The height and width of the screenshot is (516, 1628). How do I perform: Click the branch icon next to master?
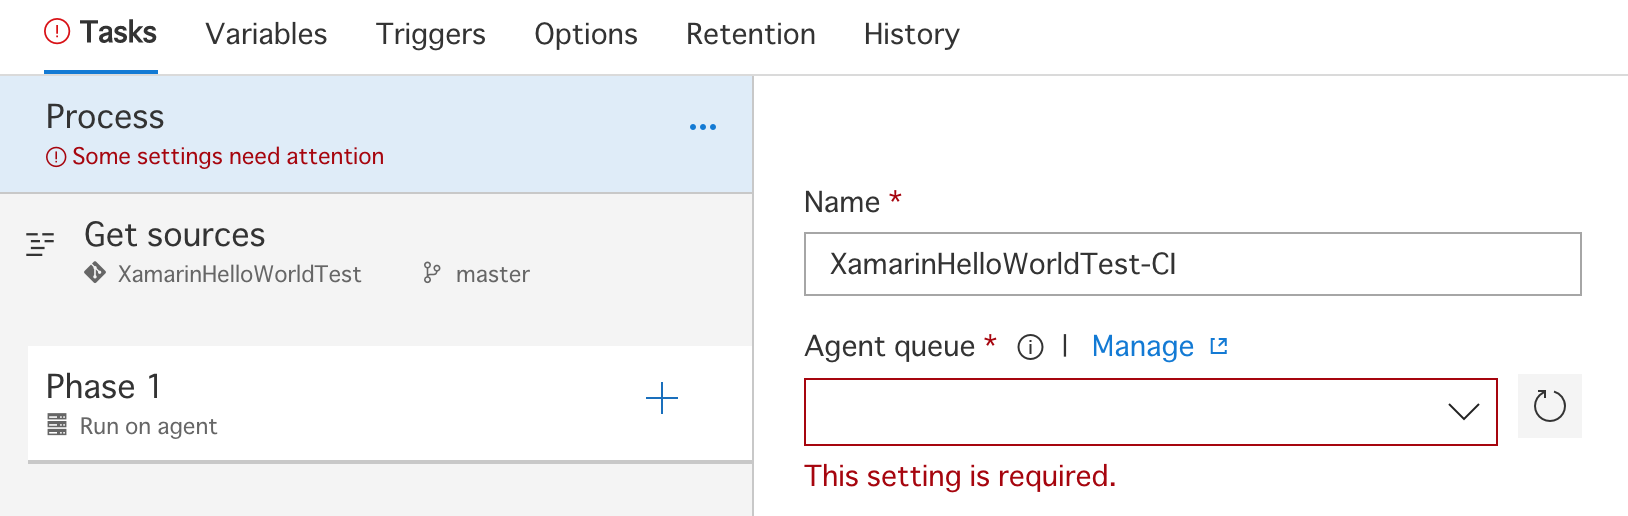pos(431,273)
